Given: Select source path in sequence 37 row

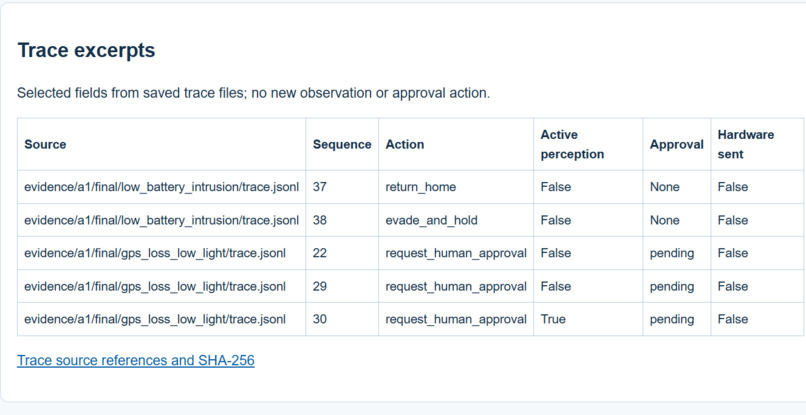Looking at the screenshot, I should click(161, 187).
